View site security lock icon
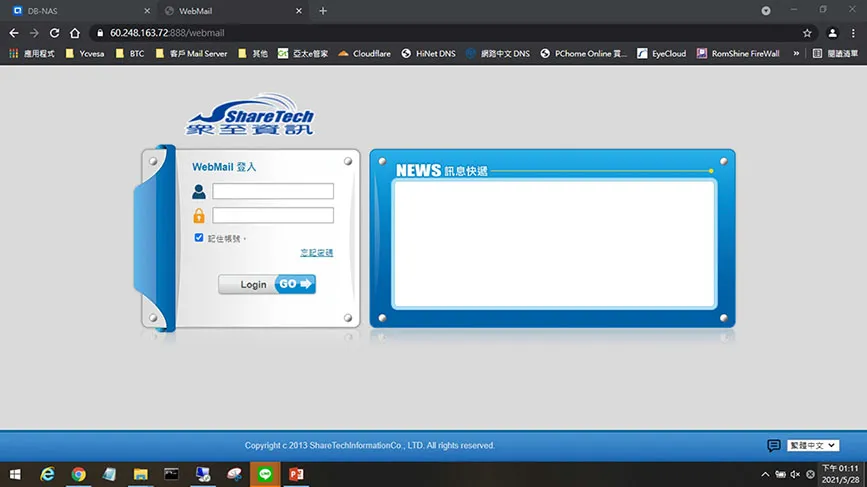Viewport: 867px width, 487px height. tap(100, 33)
